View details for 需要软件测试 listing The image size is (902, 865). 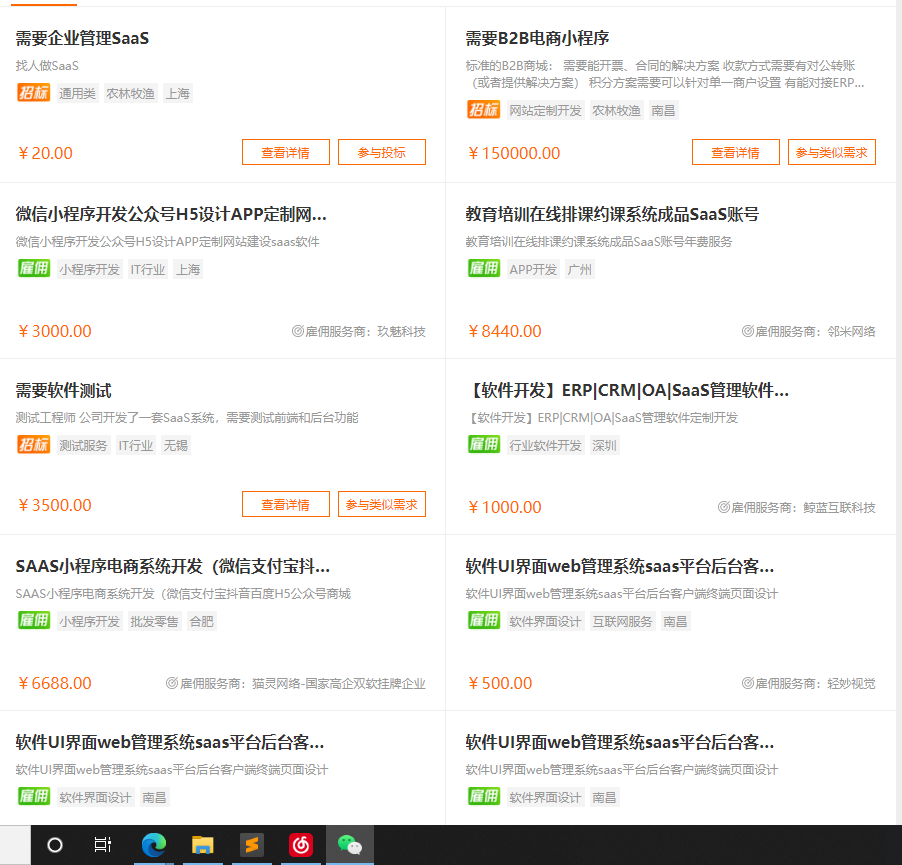(286, 504)
